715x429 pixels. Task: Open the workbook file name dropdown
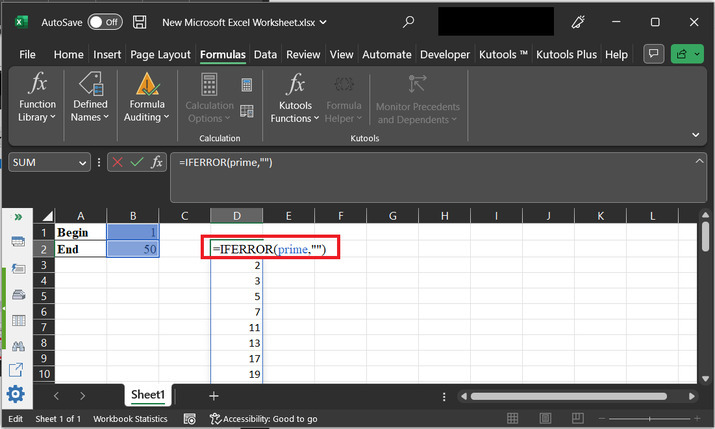click(x=323, y=22)
